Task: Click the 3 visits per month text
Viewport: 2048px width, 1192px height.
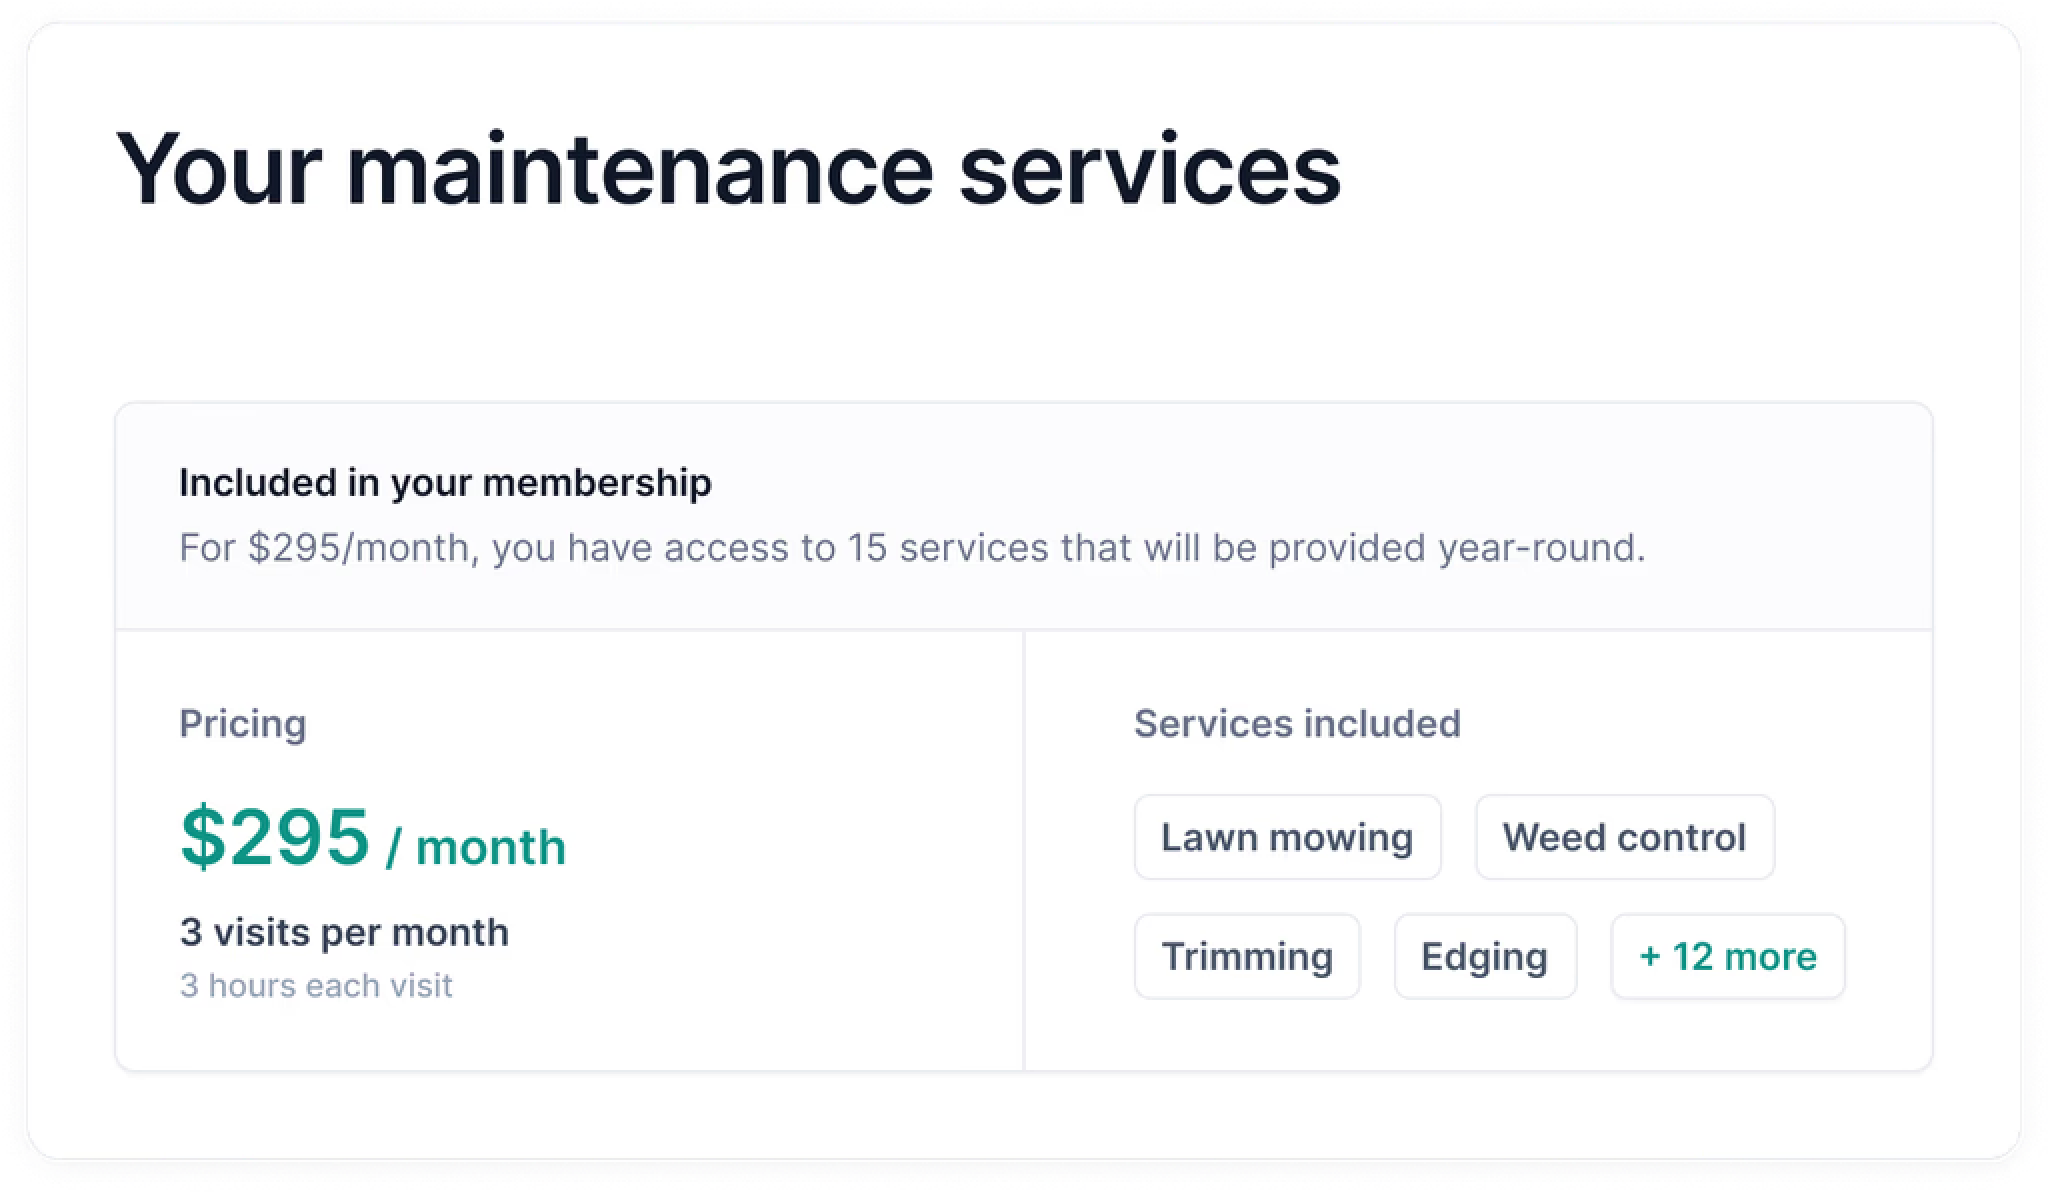Action: [x=344, y=932]
